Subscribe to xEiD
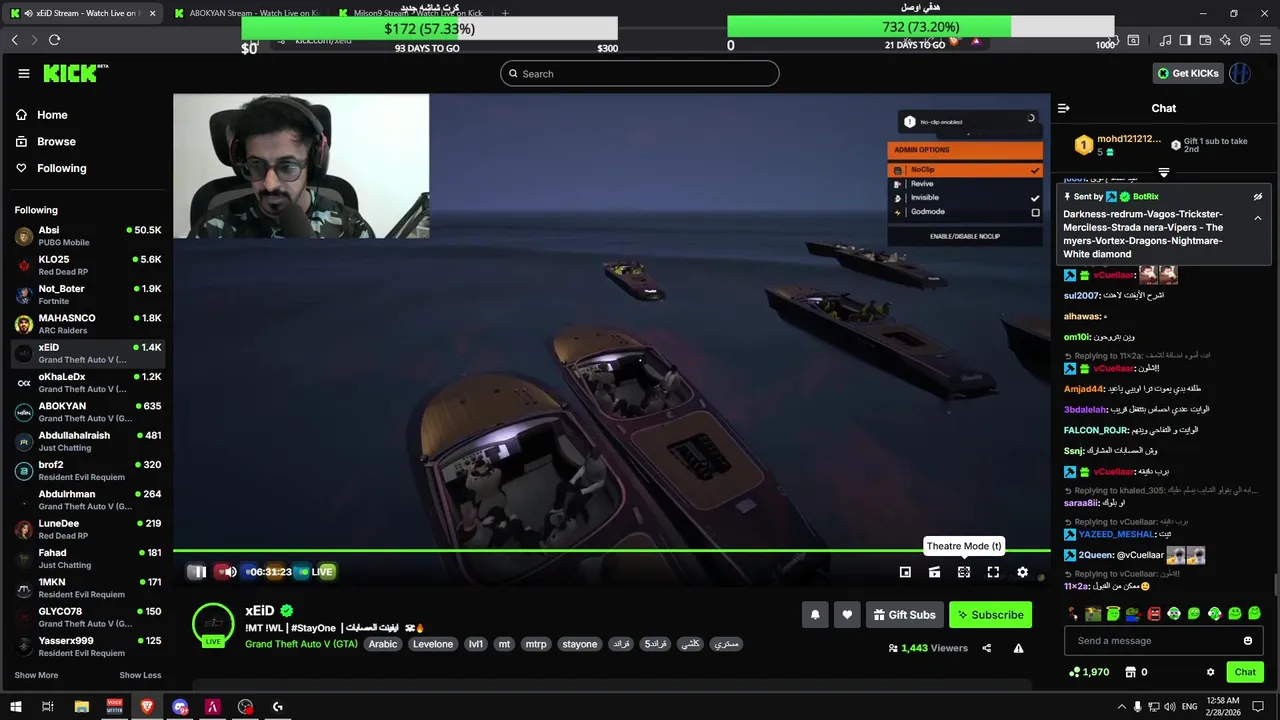 point(990,615)
